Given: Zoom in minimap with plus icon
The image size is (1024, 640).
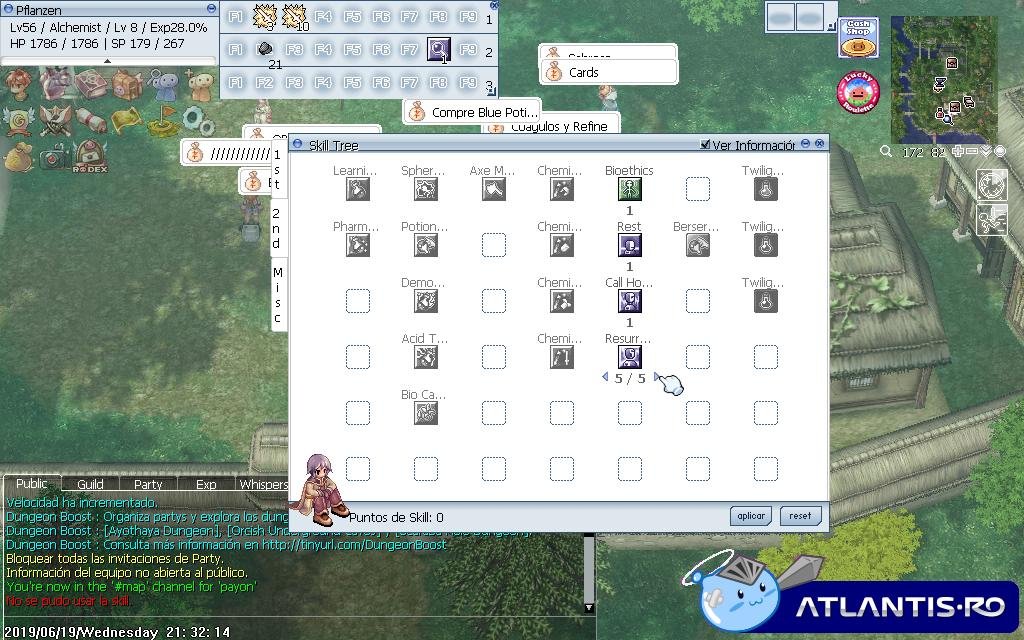Looking at the screenshot, I should (x=958, y=152).
